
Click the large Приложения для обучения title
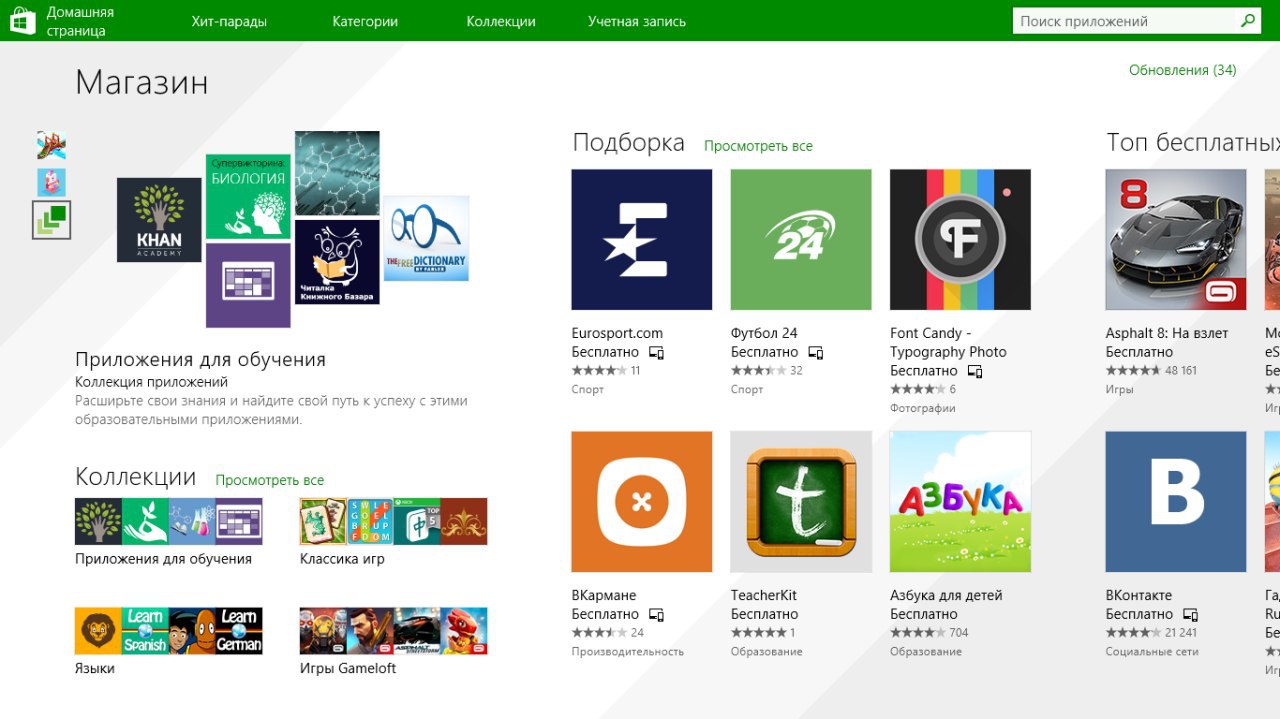tap(200, 359)
